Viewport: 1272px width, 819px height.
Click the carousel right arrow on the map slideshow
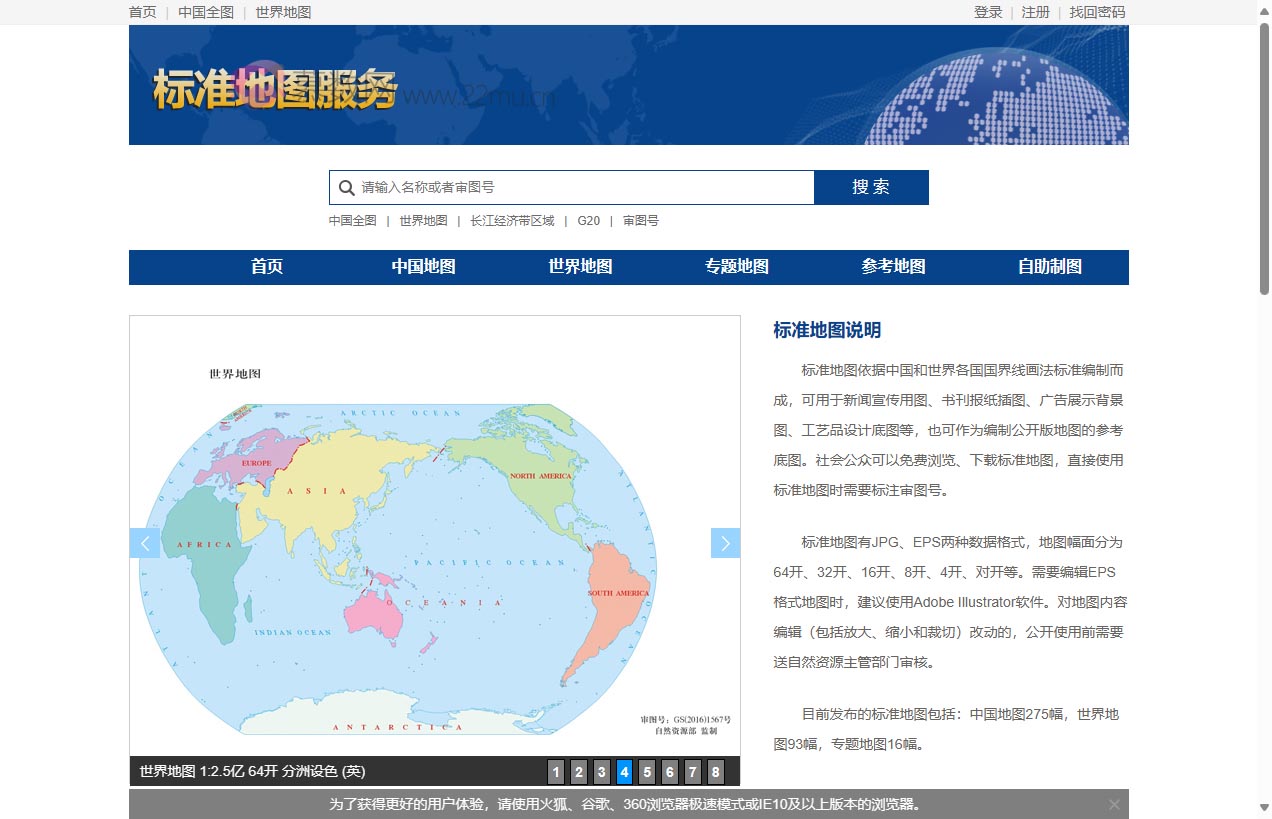coord(725,543)
